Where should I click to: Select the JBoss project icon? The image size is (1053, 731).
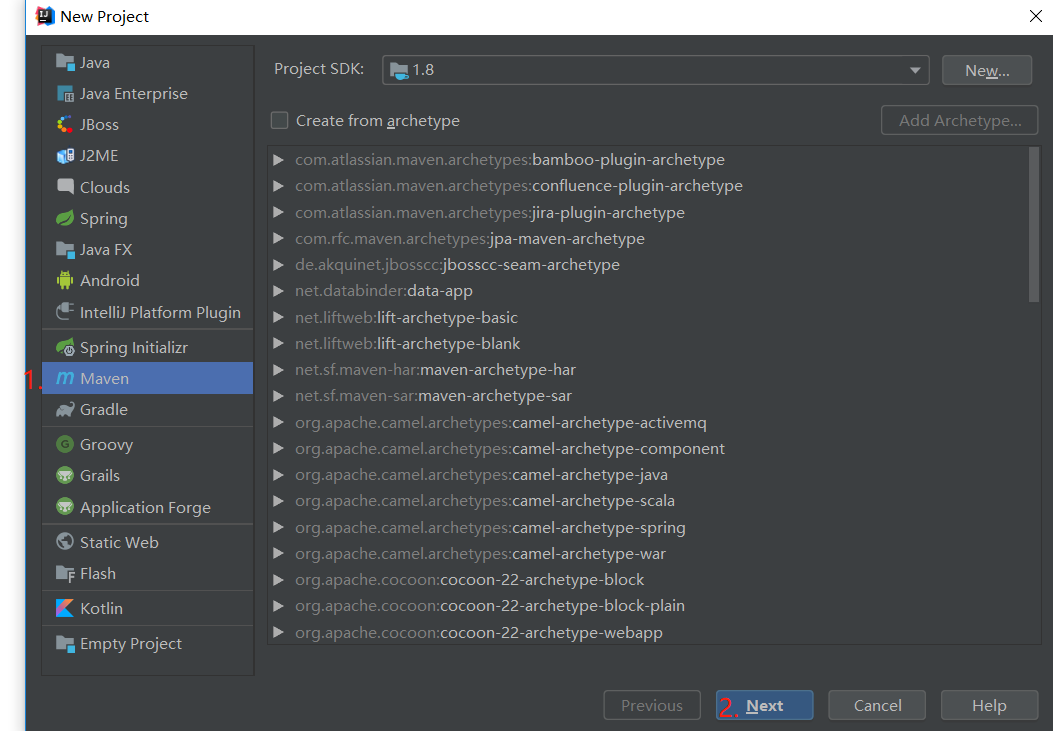65,125
